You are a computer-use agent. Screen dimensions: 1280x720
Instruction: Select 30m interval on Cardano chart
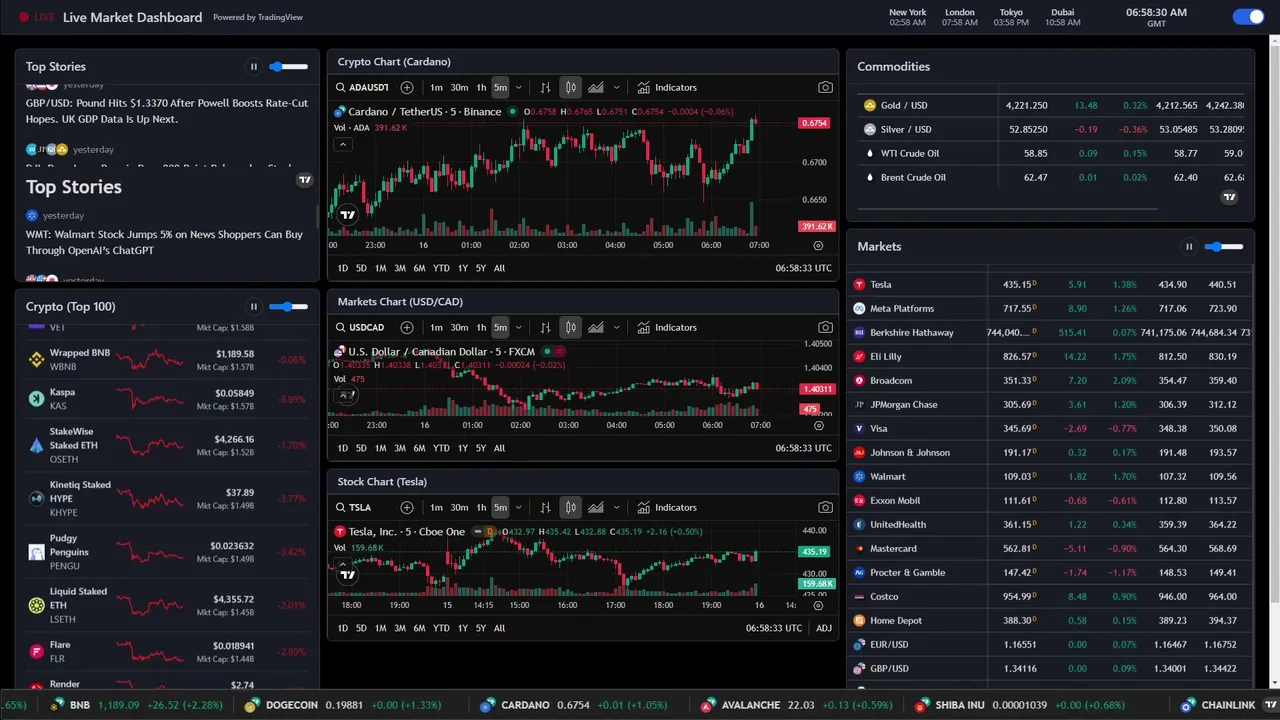pos(459,87)
